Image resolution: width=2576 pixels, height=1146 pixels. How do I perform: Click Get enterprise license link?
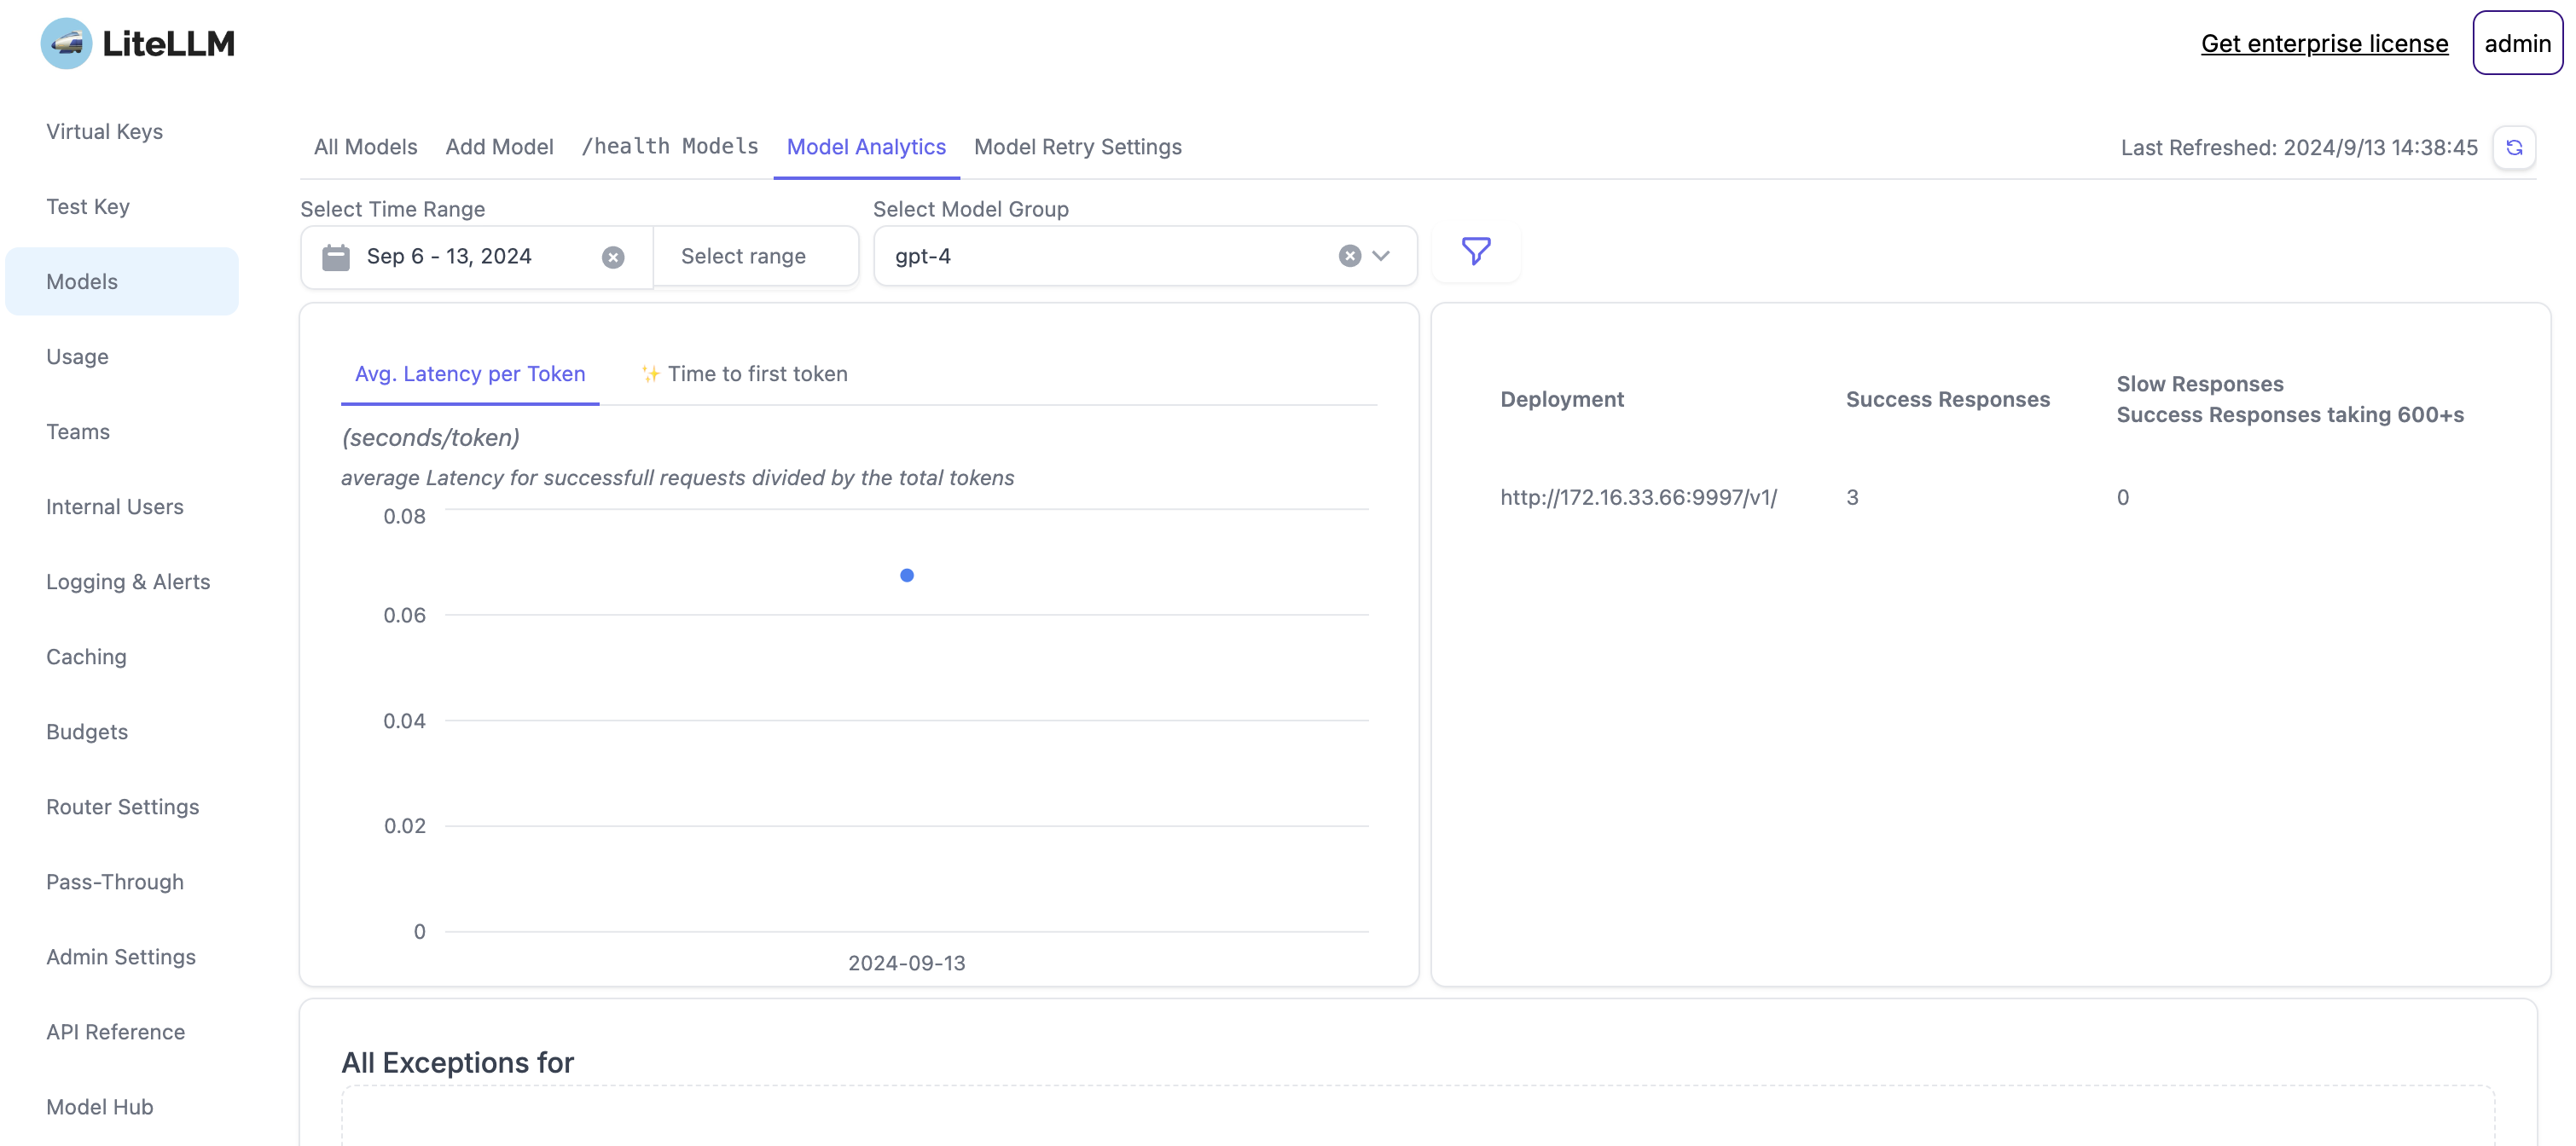2323,43
